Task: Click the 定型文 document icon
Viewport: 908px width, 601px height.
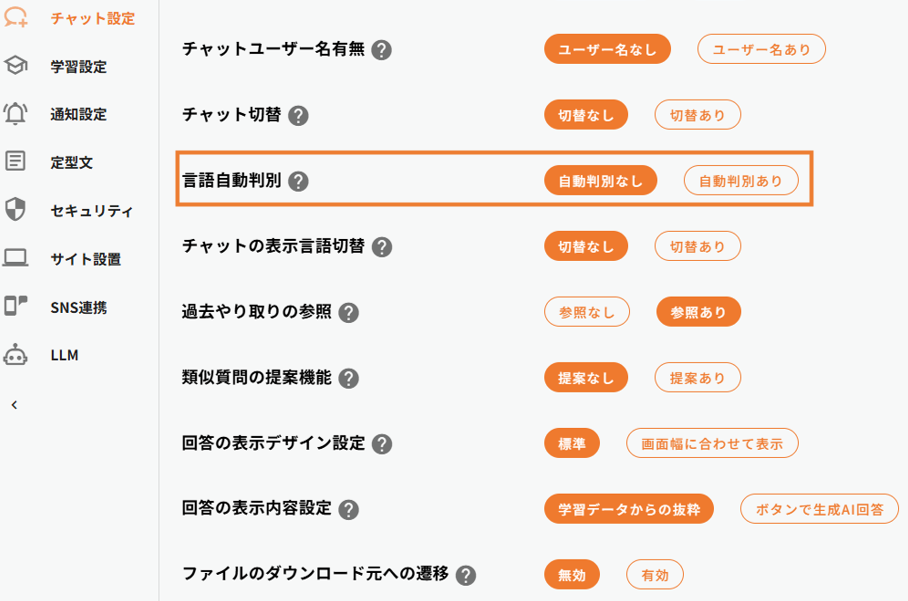Action: click(15, 162)
